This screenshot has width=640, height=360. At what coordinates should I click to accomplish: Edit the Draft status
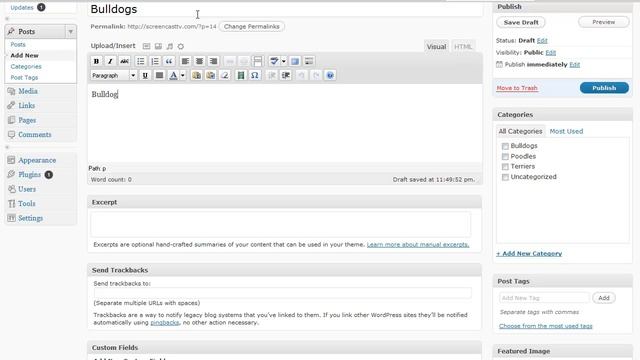point(542,40)
